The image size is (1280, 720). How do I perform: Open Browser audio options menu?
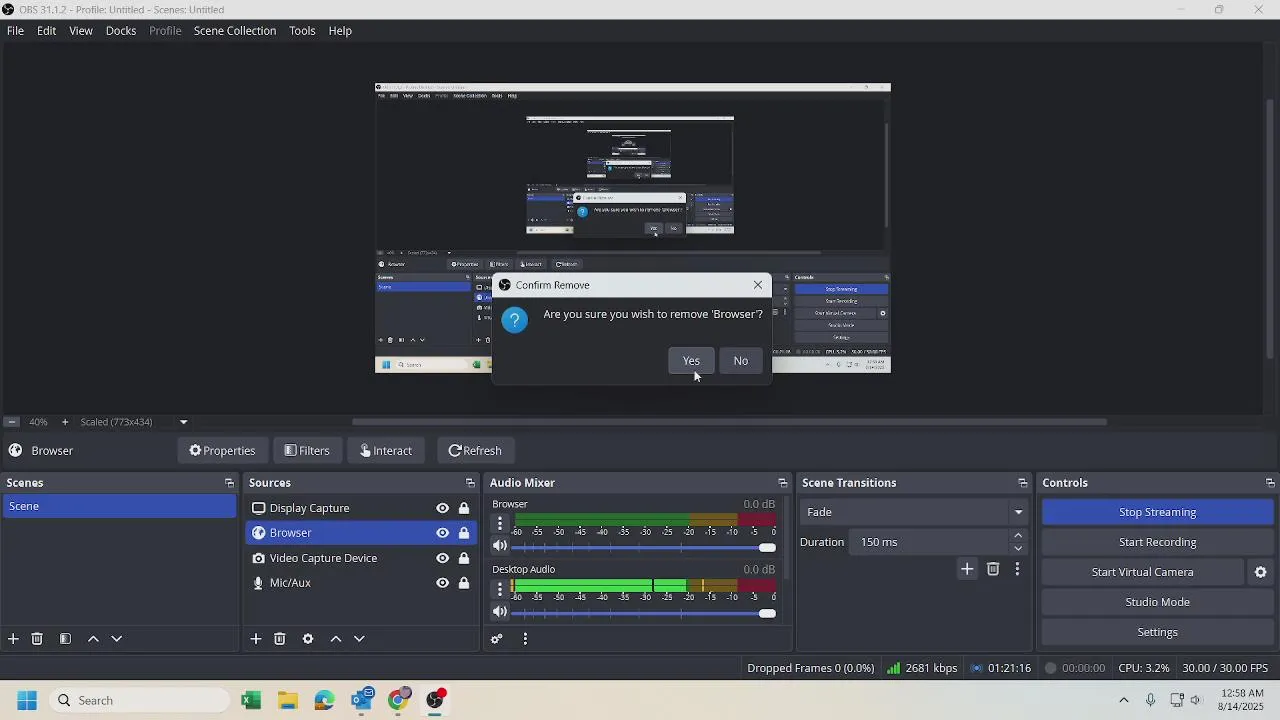click(500, 523)
